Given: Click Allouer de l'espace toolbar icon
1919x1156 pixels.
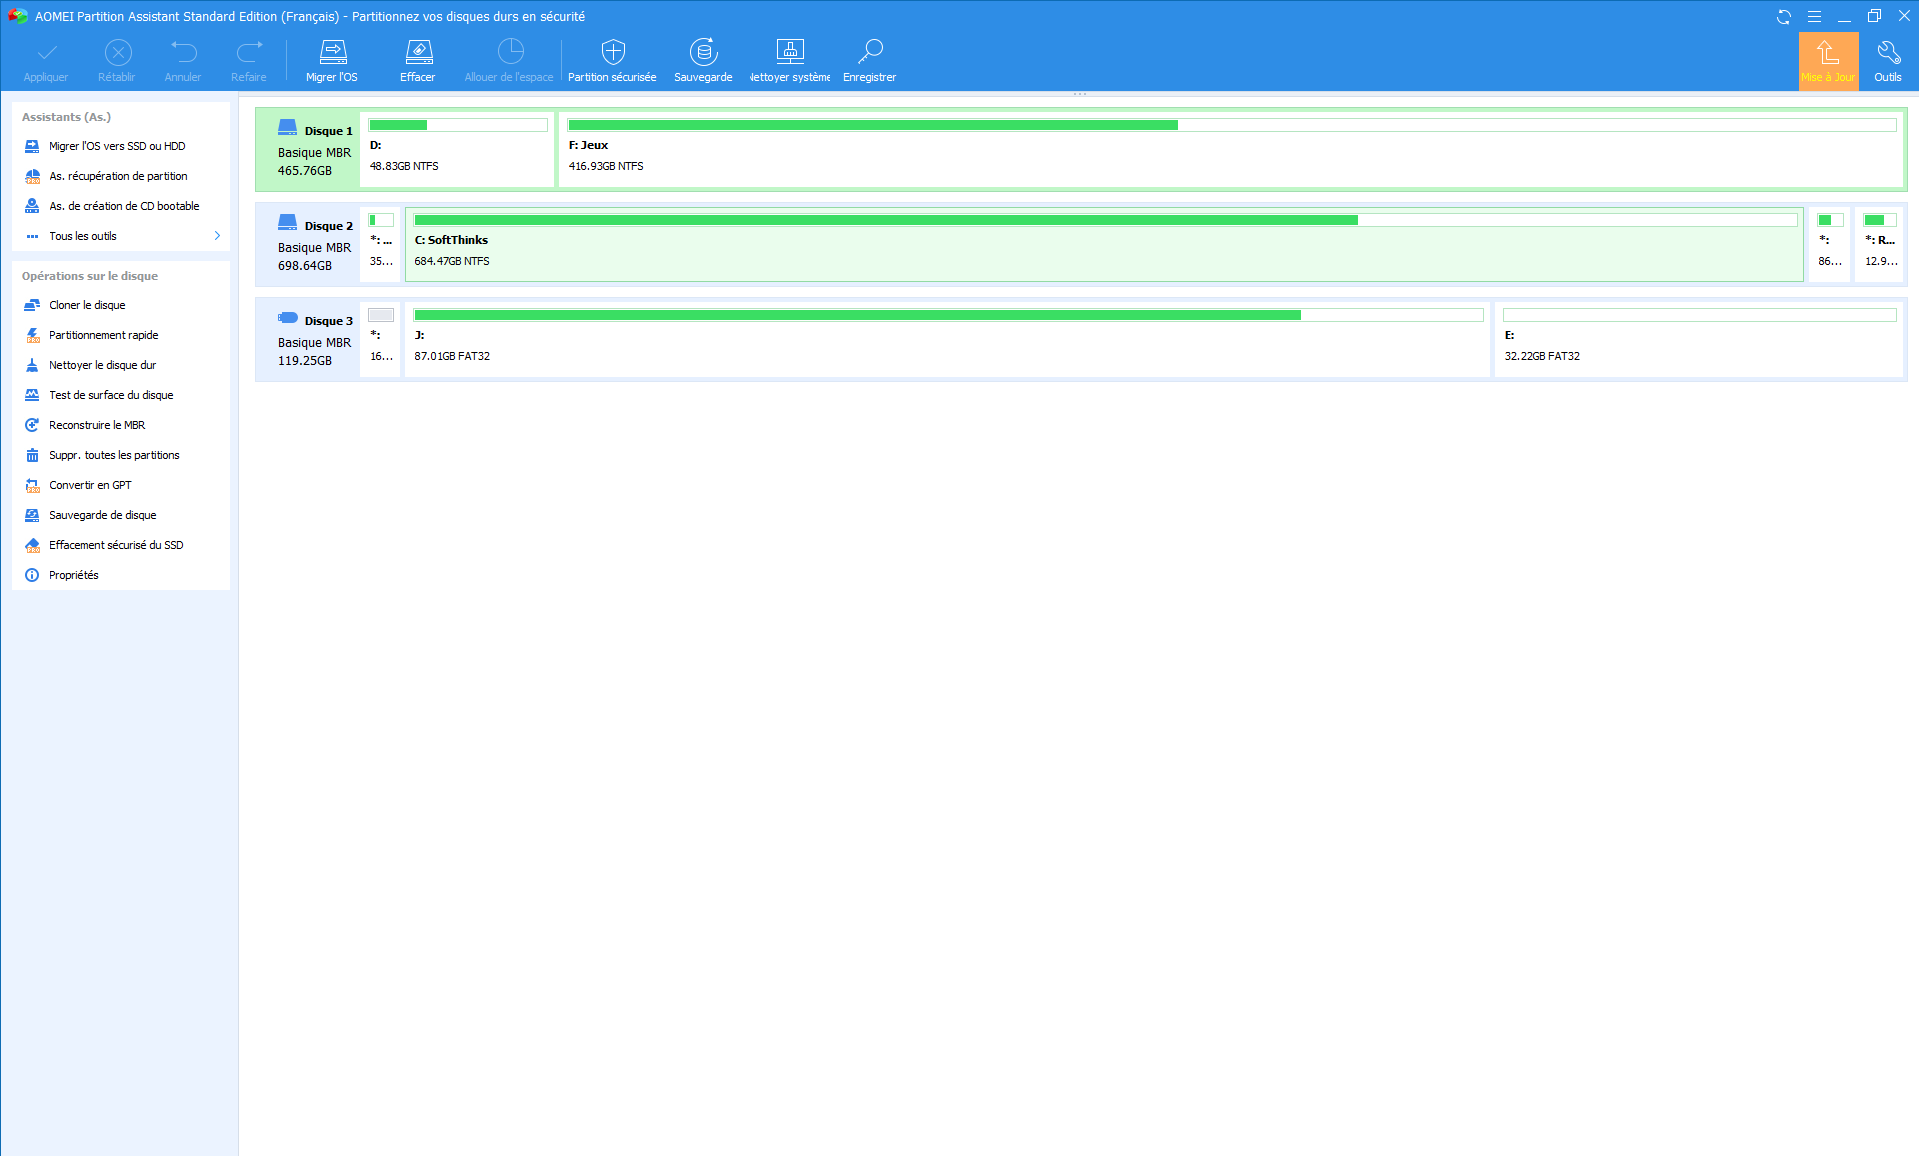Looking at the screenshot, I should [x=510, y=52].
